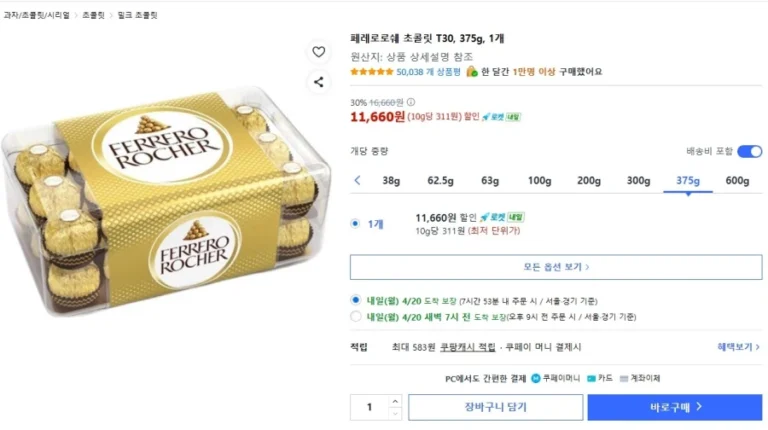768x430 pixels.
Task: Click the five-star rating icons
Action: click(372, 72)
